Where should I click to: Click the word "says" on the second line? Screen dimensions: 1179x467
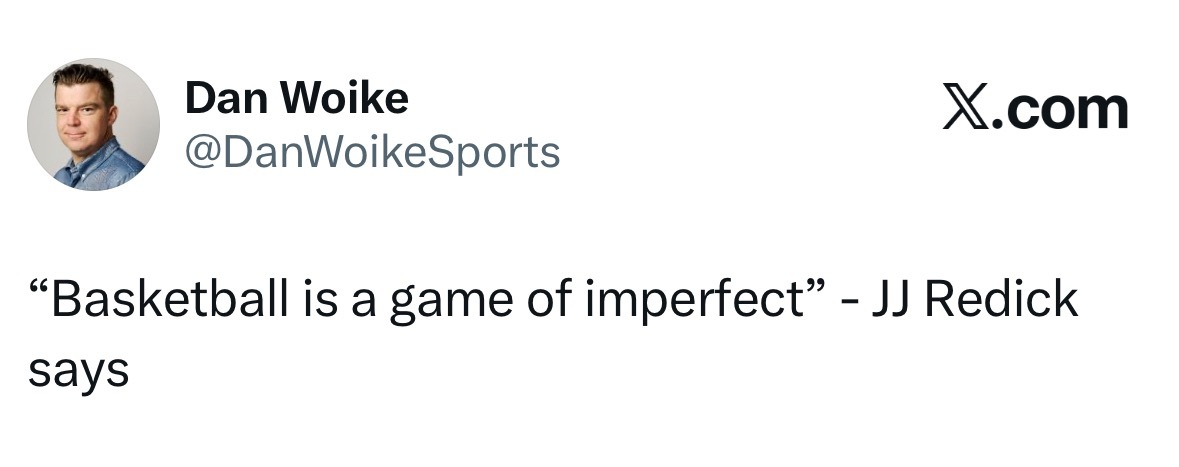pos(77,372)
